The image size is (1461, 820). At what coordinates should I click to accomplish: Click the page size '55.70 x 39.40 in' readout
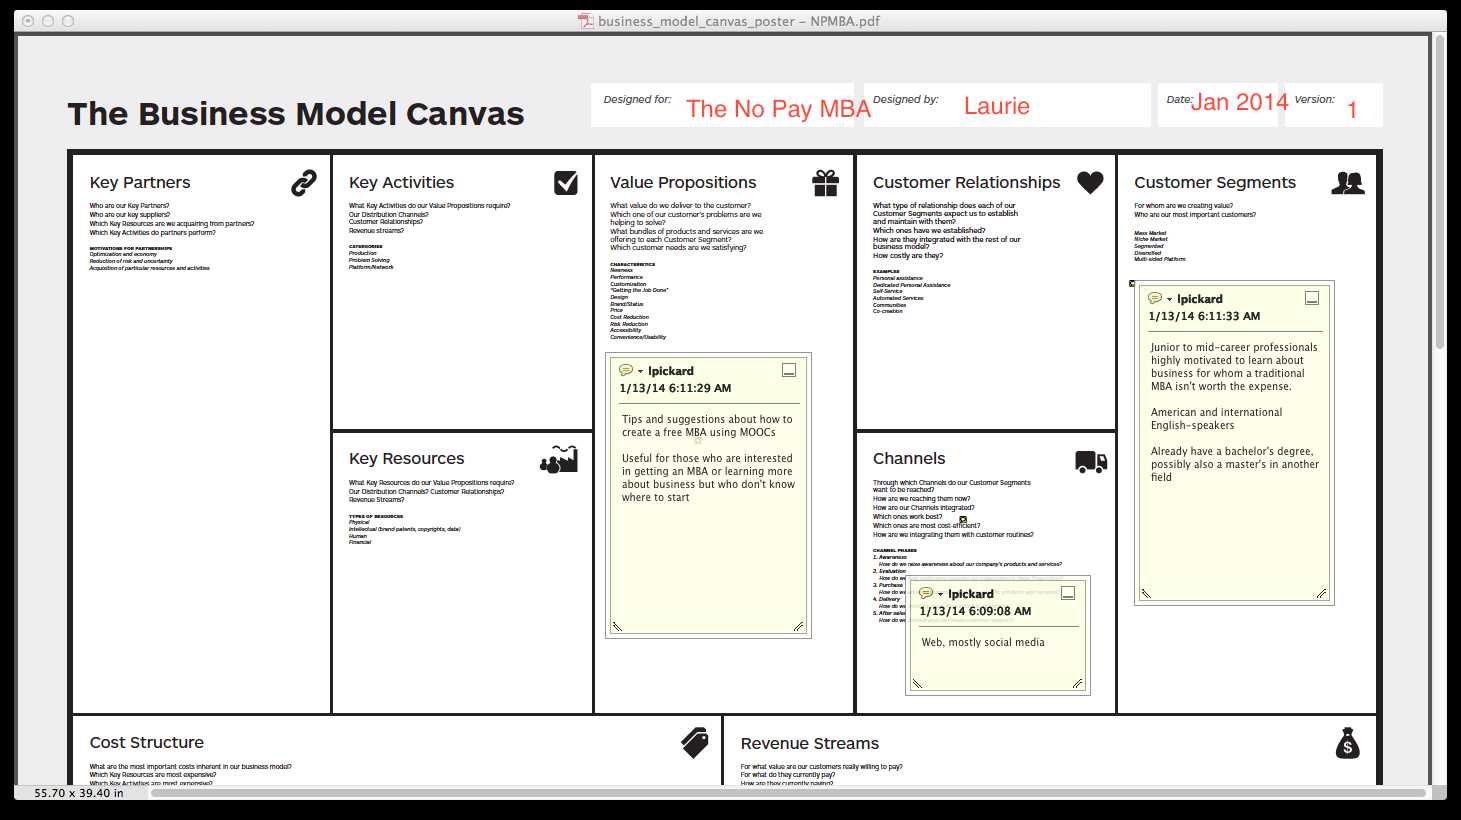[79, 793]
